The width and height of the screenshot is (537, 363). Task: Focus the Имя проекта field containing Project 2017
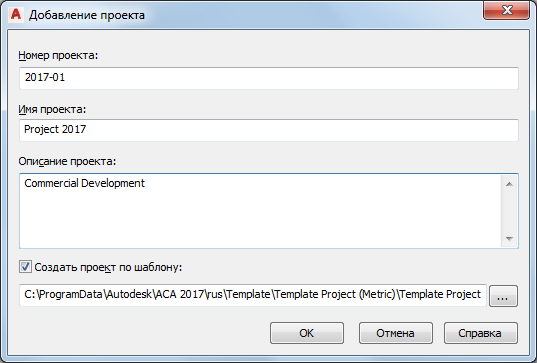pos(269,130)
